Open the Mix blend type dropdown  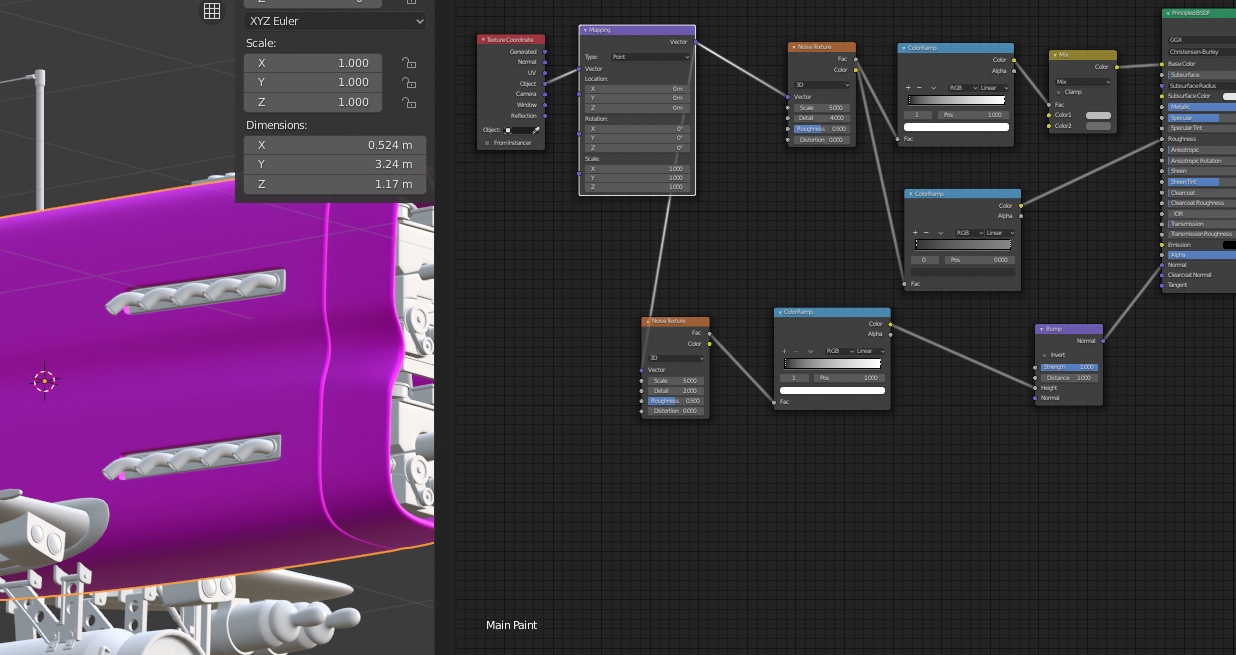tap(1083, 82)
